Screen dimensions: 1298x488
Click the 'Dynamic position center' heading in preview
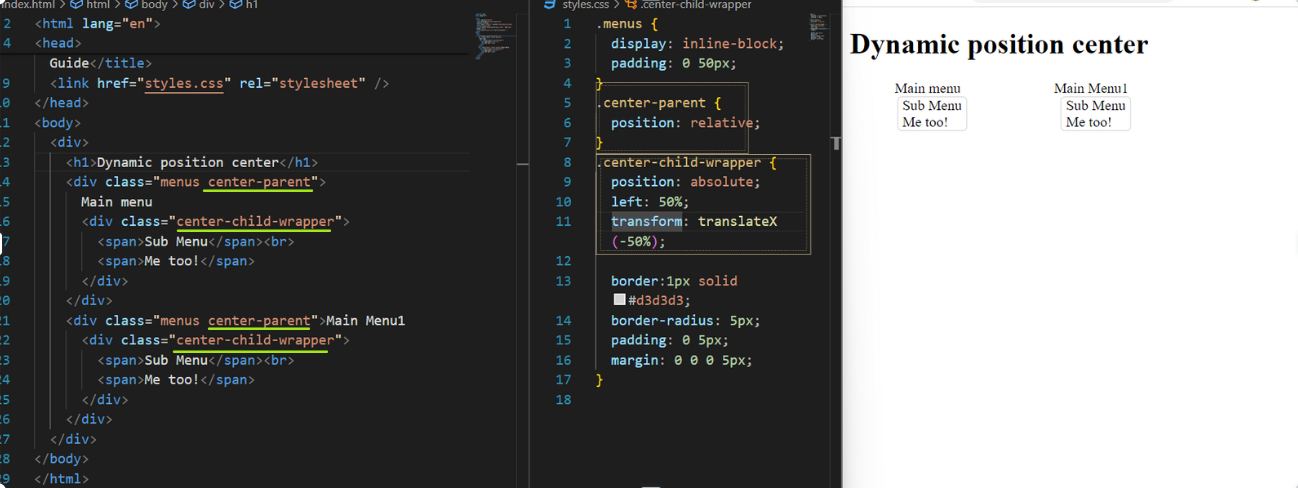tap(999, 45)
